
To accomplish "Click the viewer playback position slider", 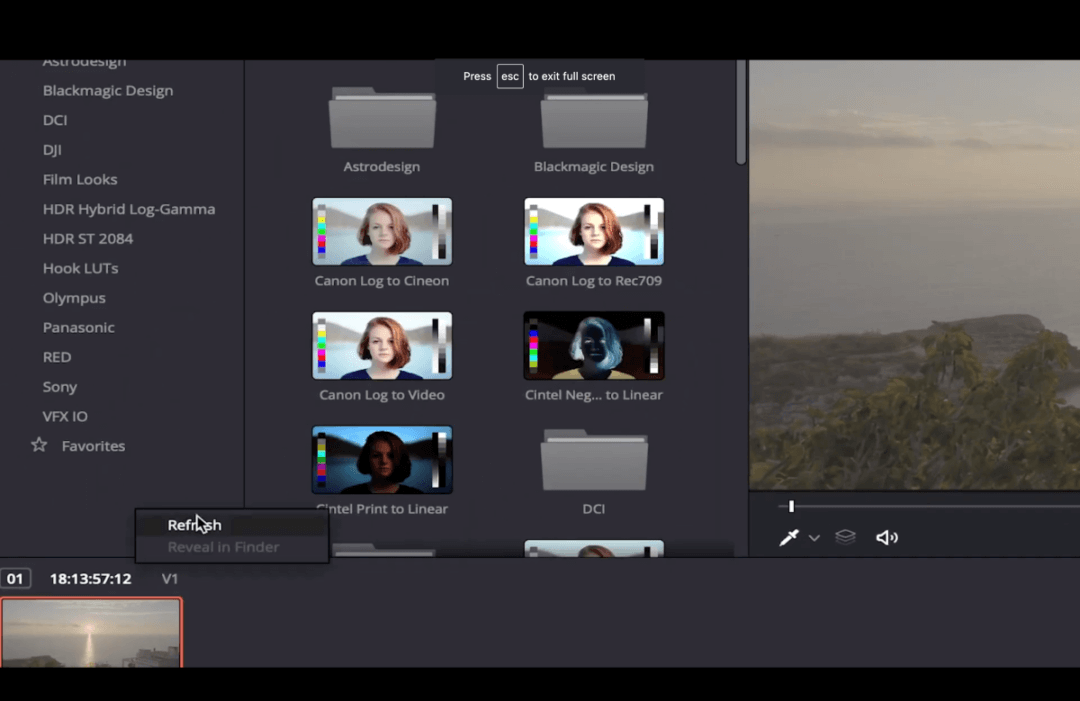I will (x=791, y=506).
